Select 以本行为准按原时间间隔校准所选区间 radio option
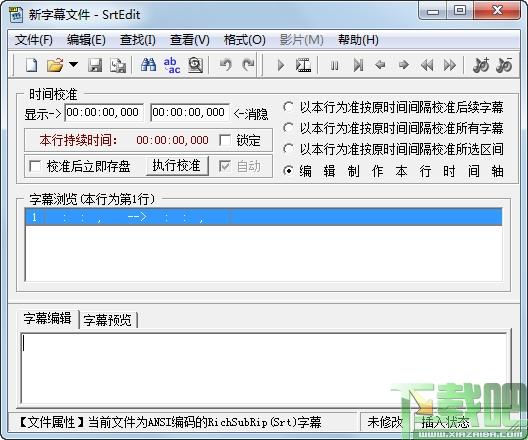Viewport: 528px width, 440px height. tap(288, 149)
